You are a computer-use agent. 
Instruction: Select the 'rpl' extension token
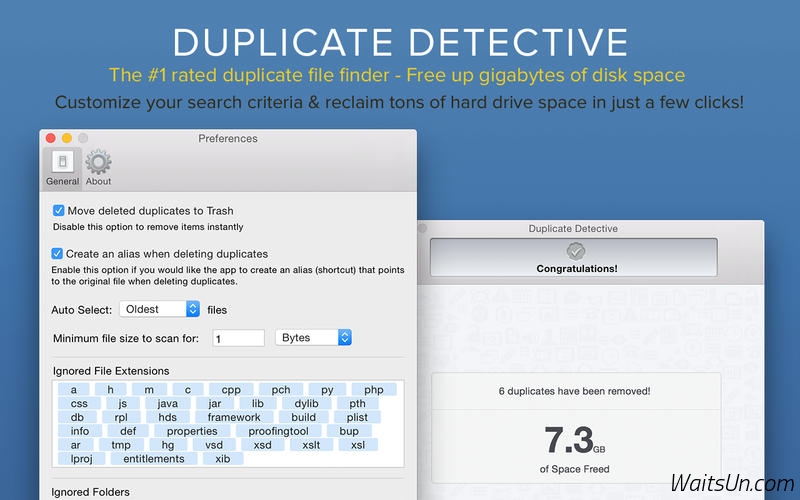(x=121, y=417)
